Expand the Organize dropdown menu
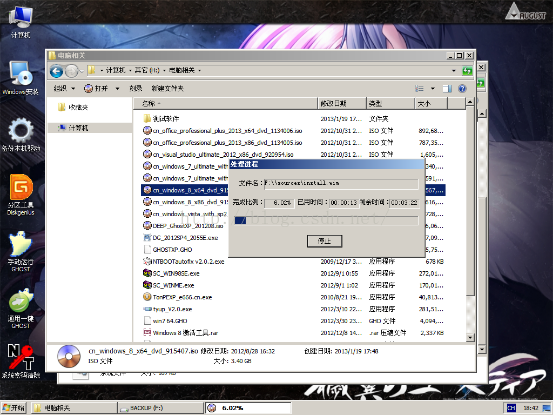The width and height of the screenshot is (553, 415). pyautogui.click(x=64, y=88)
